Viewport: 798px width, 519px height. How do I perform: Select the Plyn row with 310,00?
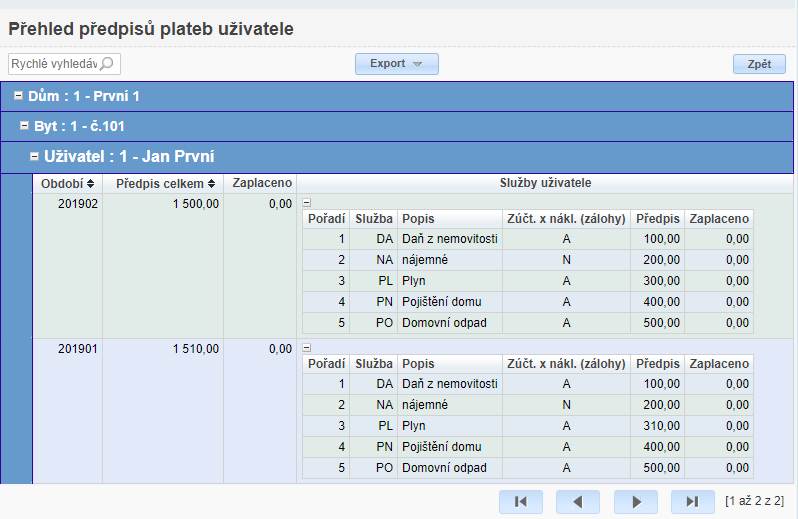pos(527,426)
